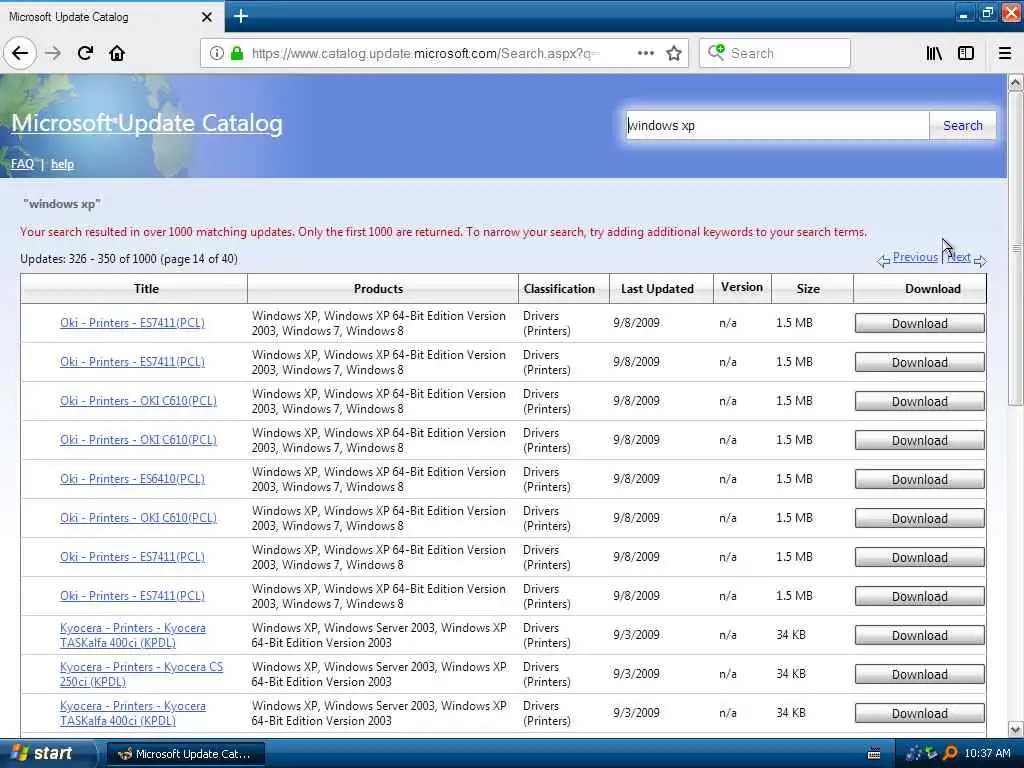Image resolution: width=1024 pixels, height=768 pixels.
Task: Click the keyboard icon in taskbar
Action: [874, 754]
